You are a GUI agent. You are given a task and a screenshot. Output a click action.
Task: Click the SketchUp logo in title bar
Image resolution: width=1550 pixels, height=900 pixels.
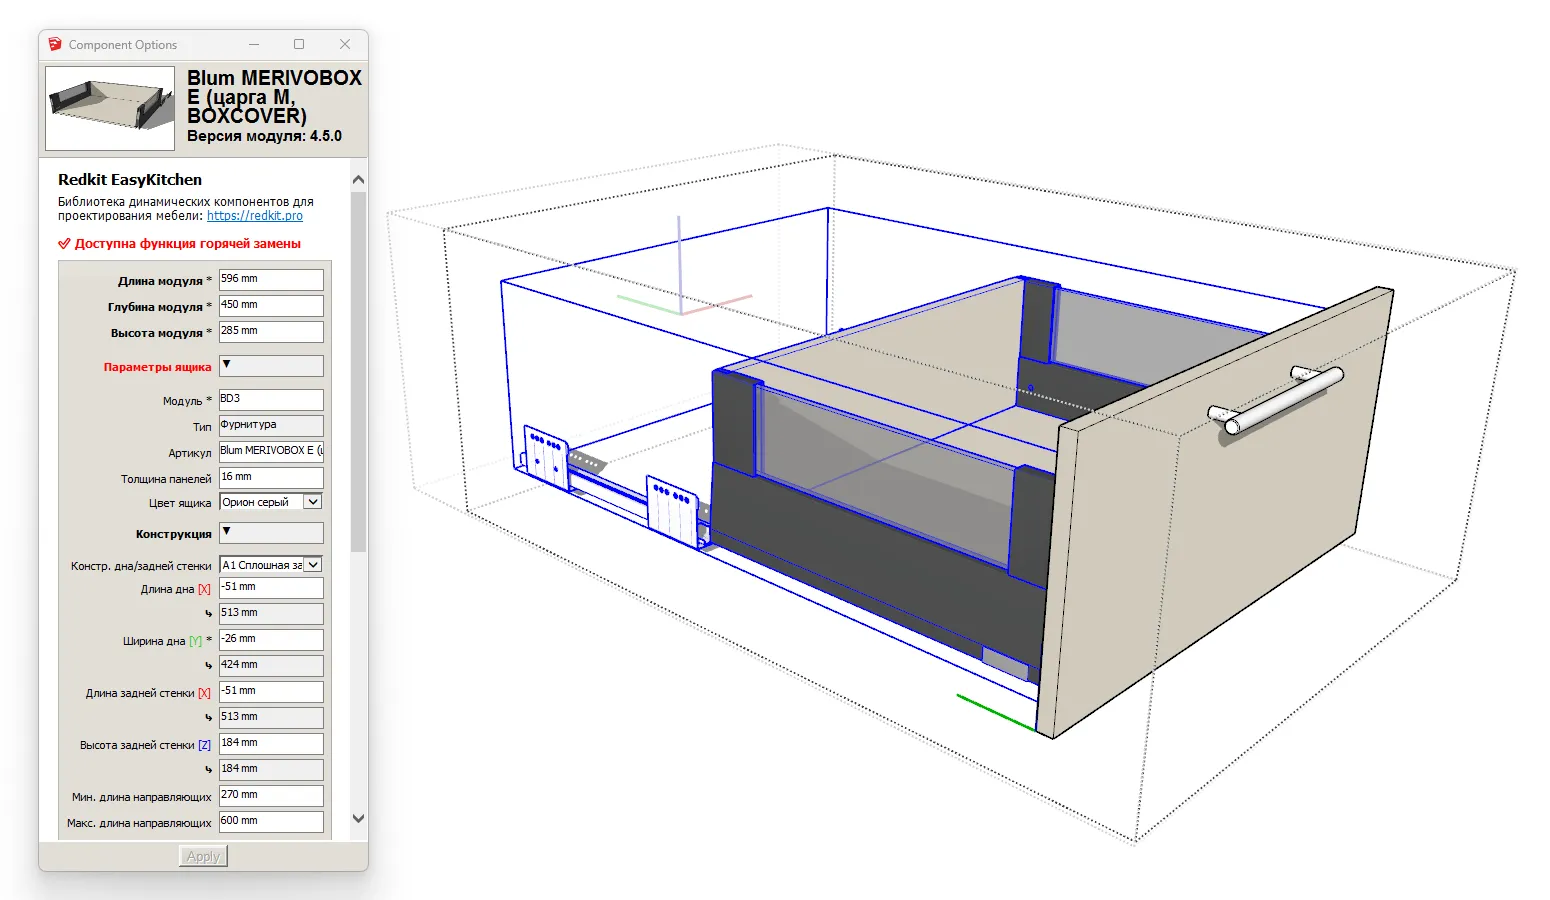point(55,45)
